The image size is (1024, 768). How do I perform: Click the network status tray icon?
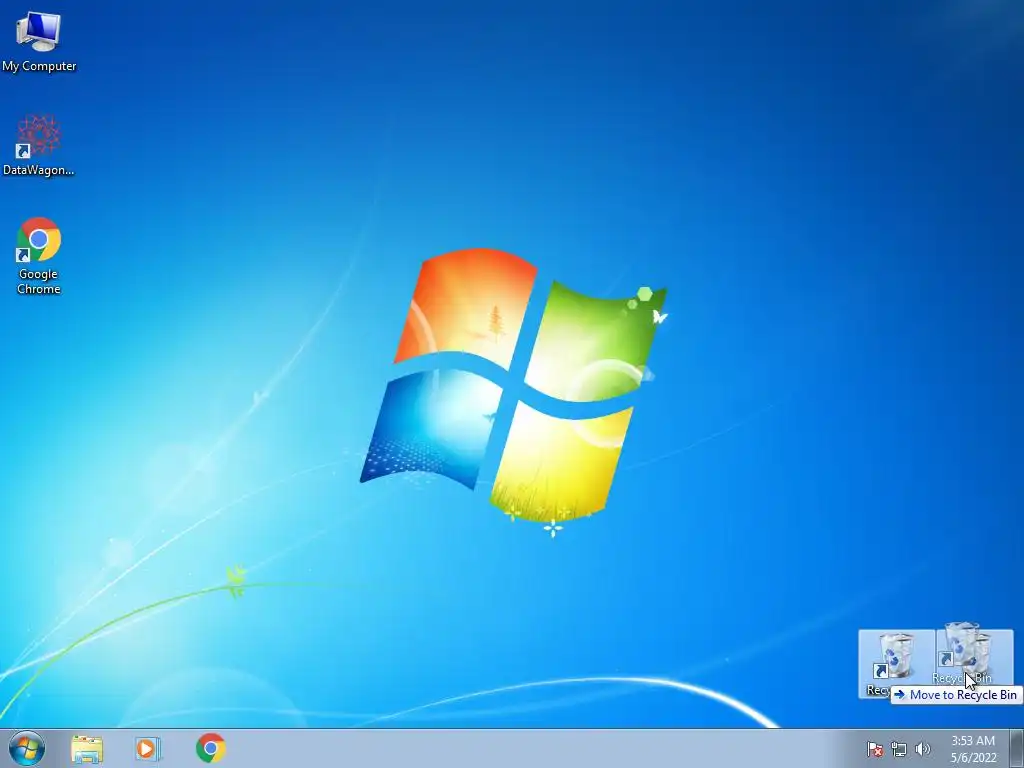899,749
